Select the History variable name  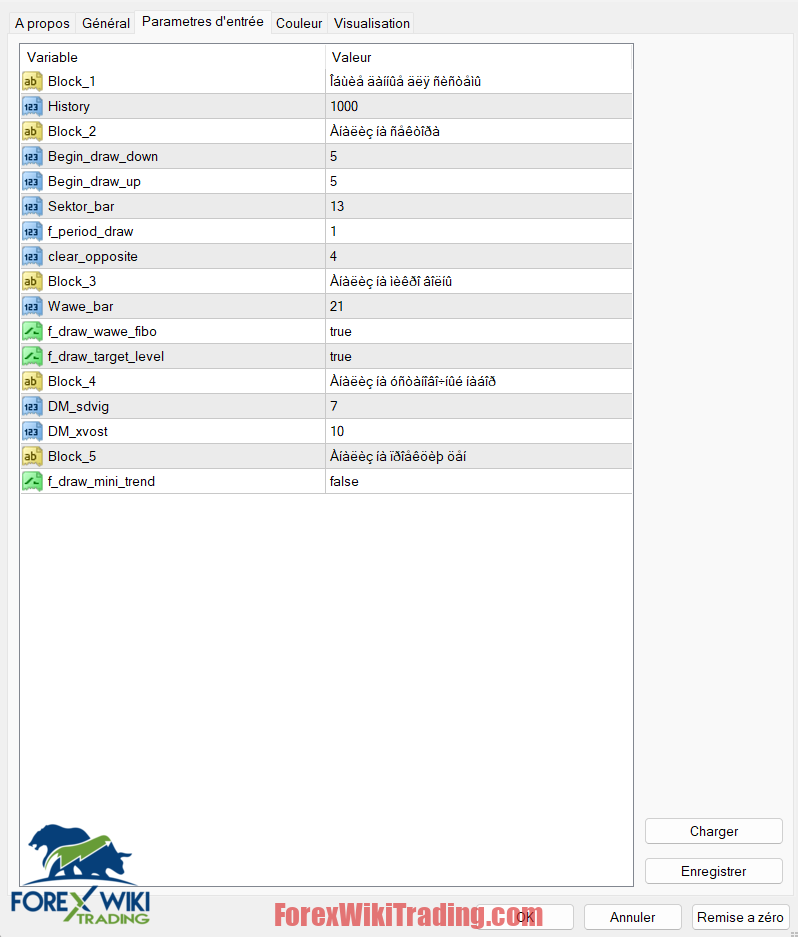point(69,106)
